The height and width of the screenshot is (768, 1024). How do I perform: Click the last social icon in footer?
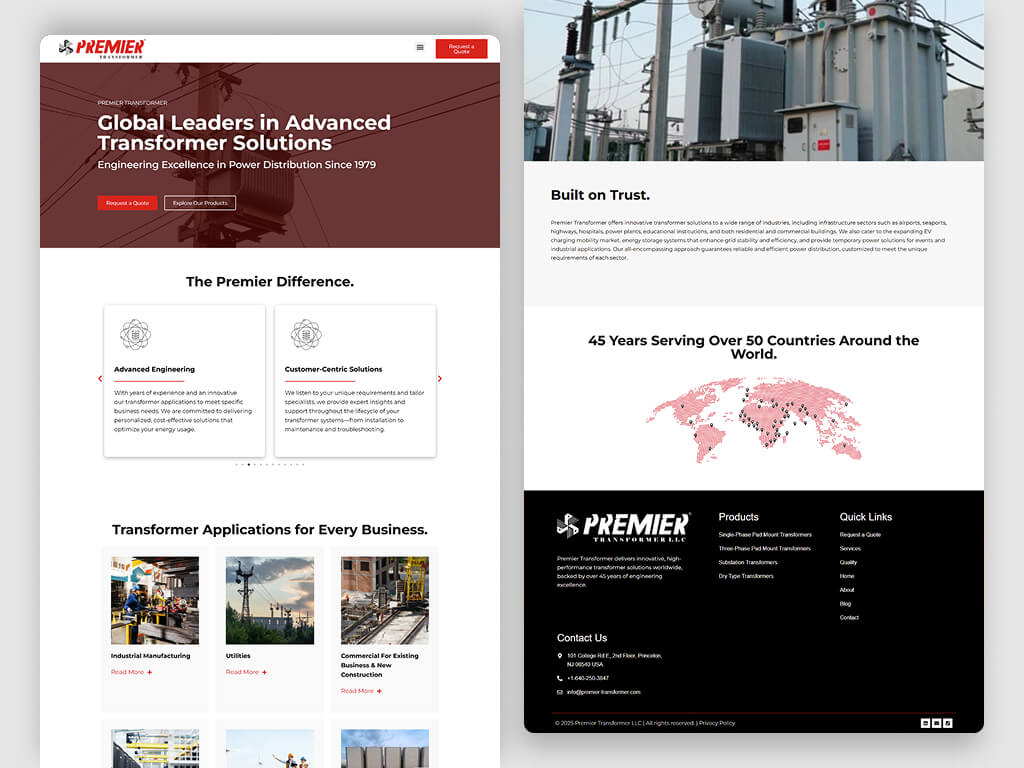pos(948,723)
